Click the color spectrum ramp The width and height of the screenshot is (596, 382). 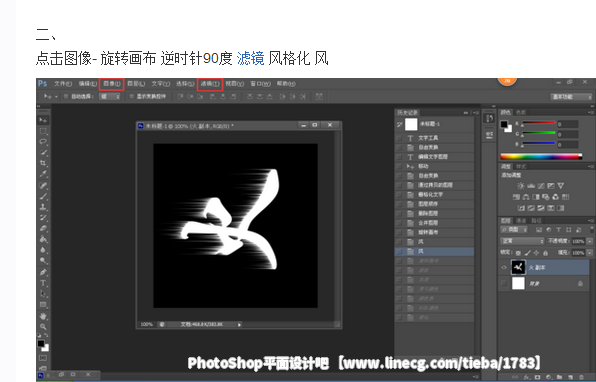click(541, 156)
